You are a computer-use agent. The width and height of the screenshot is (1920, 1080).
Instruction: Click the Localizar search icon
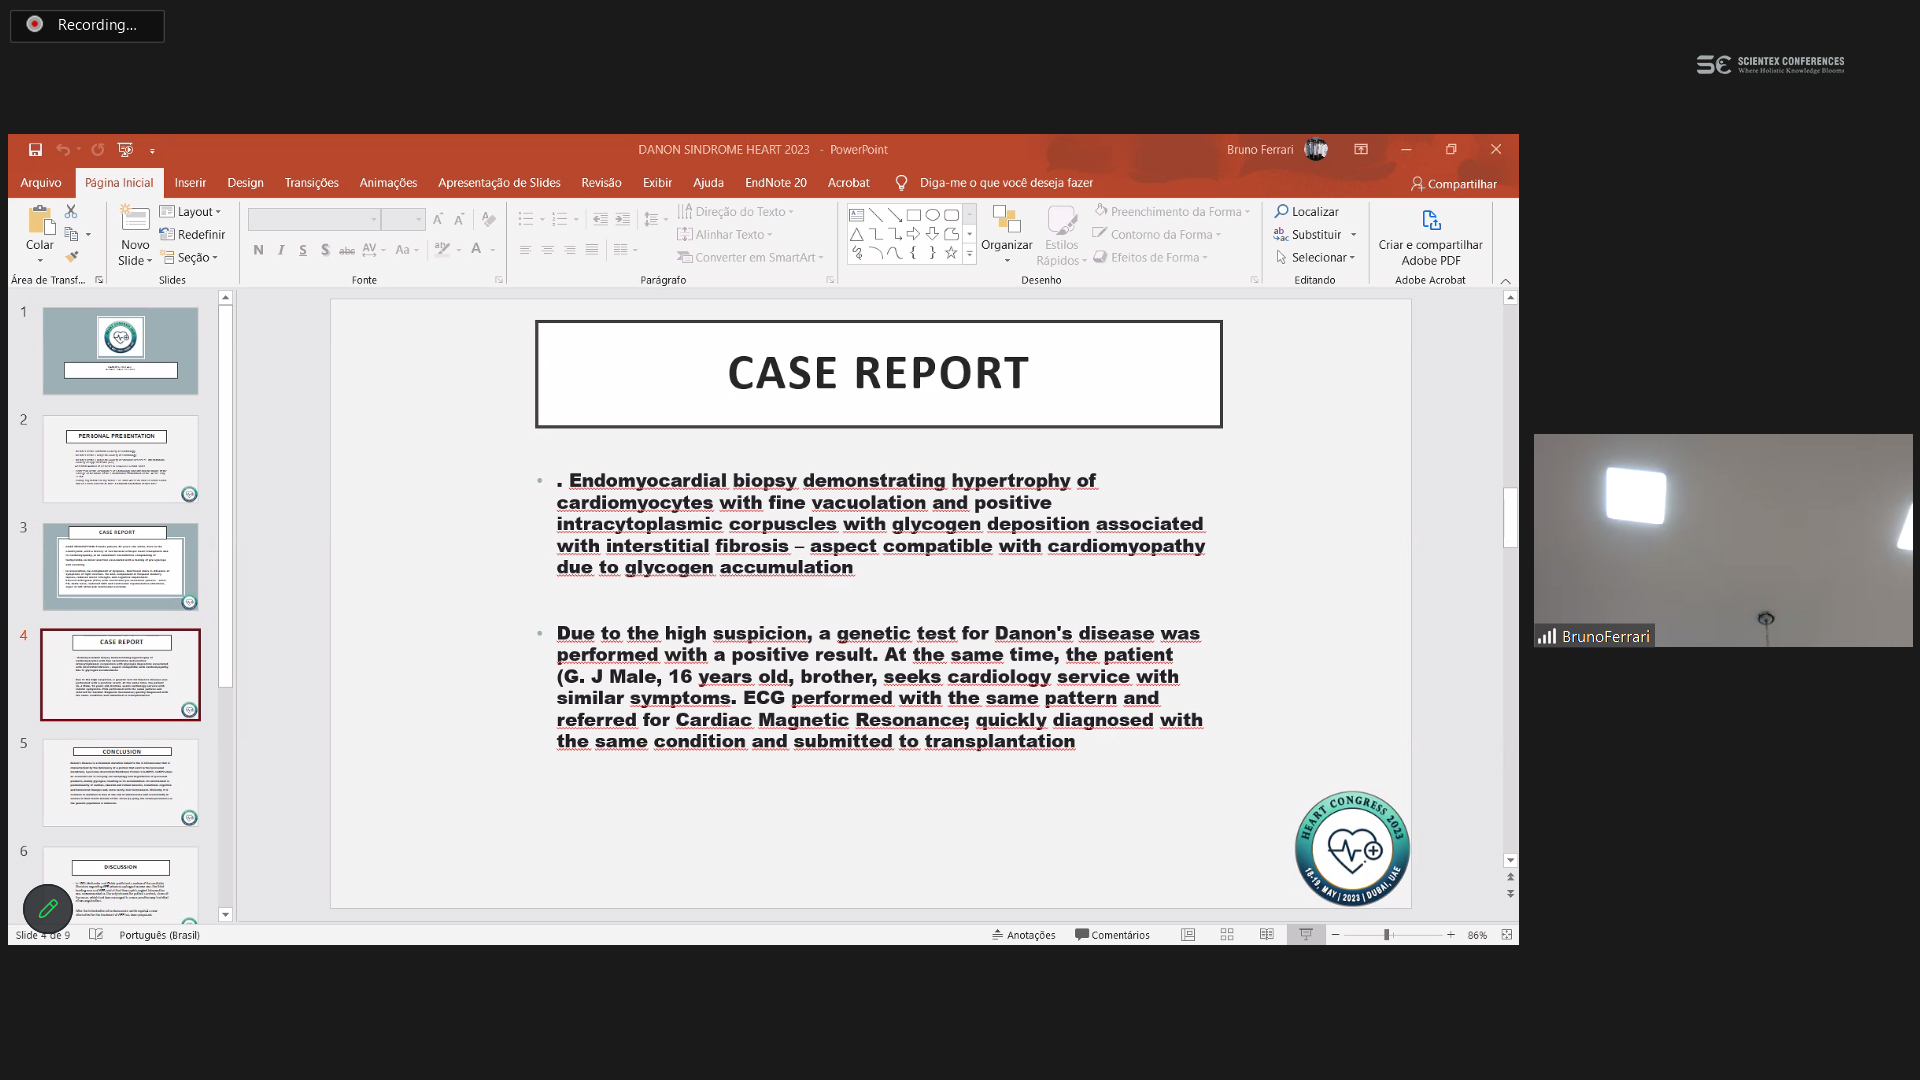click(x=1281, y=212)
